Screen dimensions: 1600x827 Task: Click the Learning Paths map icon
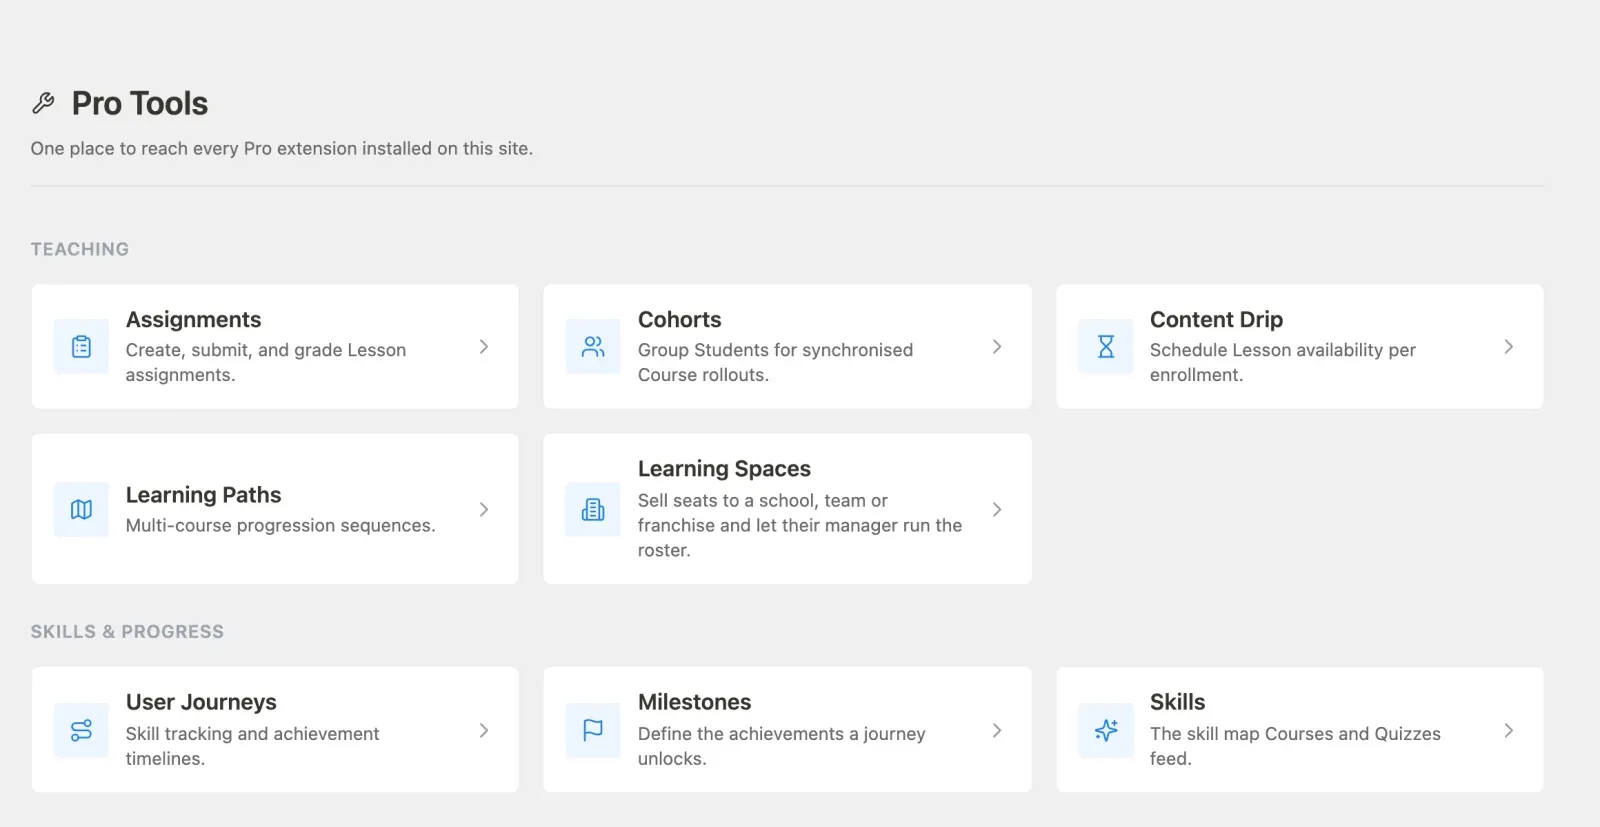click(x=81, y=510)
